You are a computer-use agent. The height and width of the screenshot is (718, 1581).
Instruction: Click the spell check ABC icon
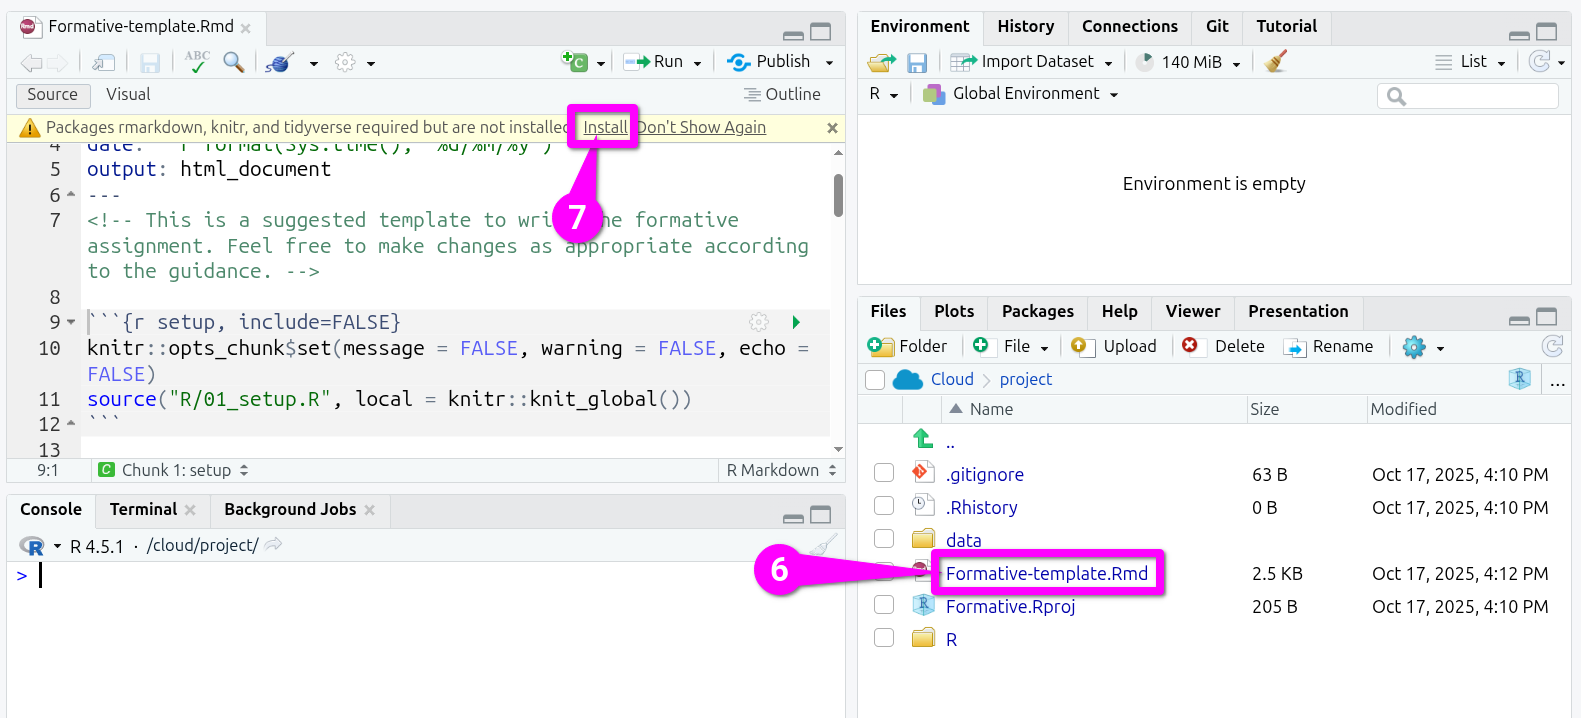pos(197,62)
